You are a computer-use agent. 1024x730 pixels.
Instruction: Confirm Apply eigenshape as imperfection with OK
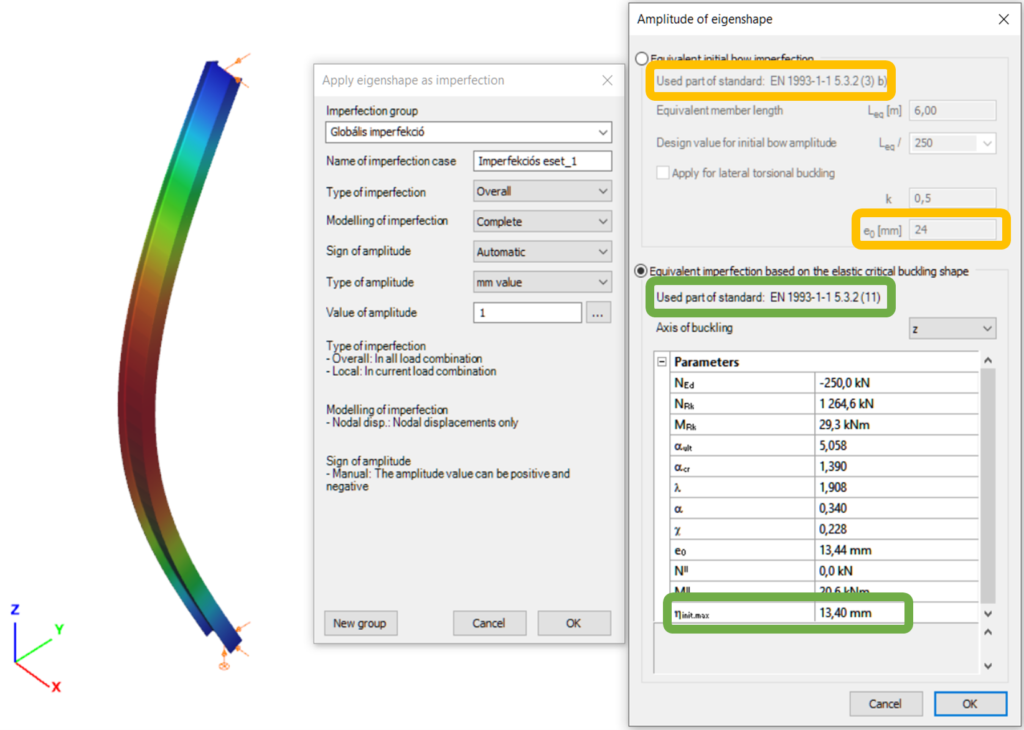573,623
